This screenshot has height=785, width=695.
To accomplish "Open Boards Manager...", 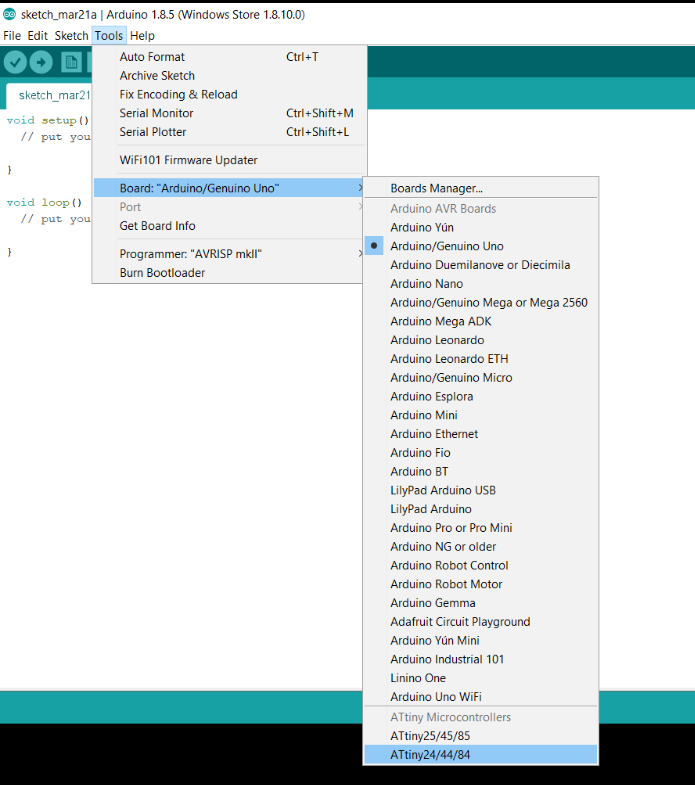I will (x=481, y=188).
